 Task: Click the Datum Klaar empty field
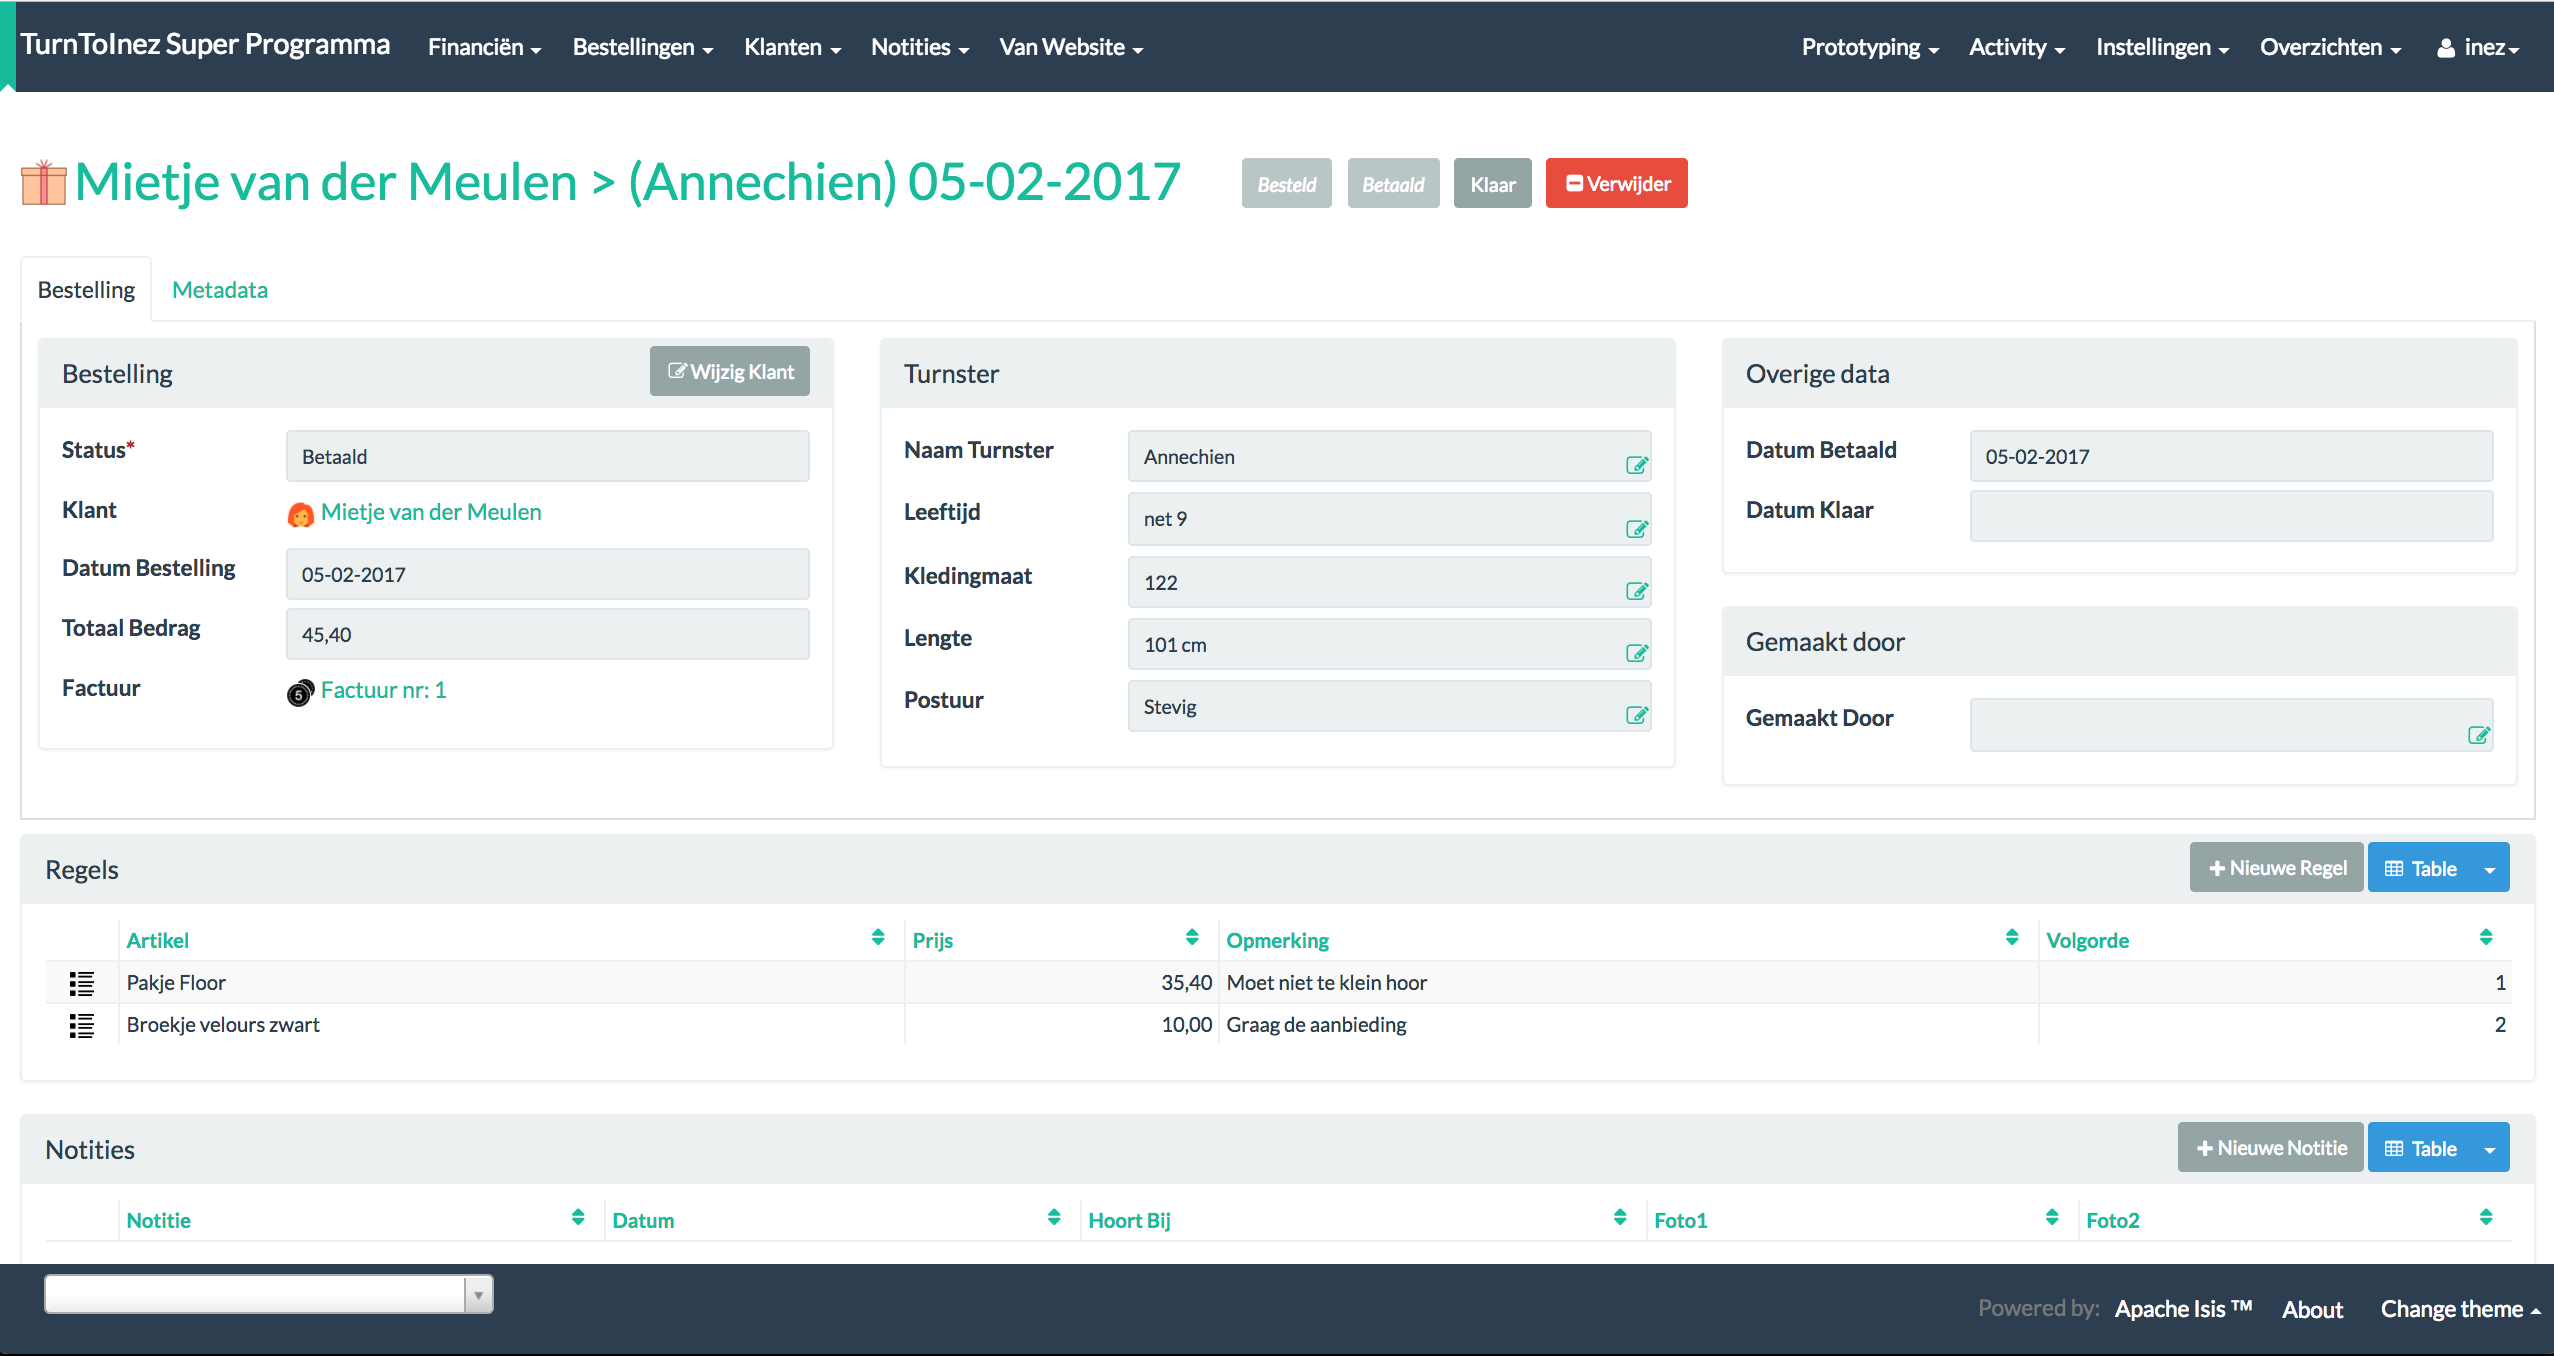[x=2230, y=516]
